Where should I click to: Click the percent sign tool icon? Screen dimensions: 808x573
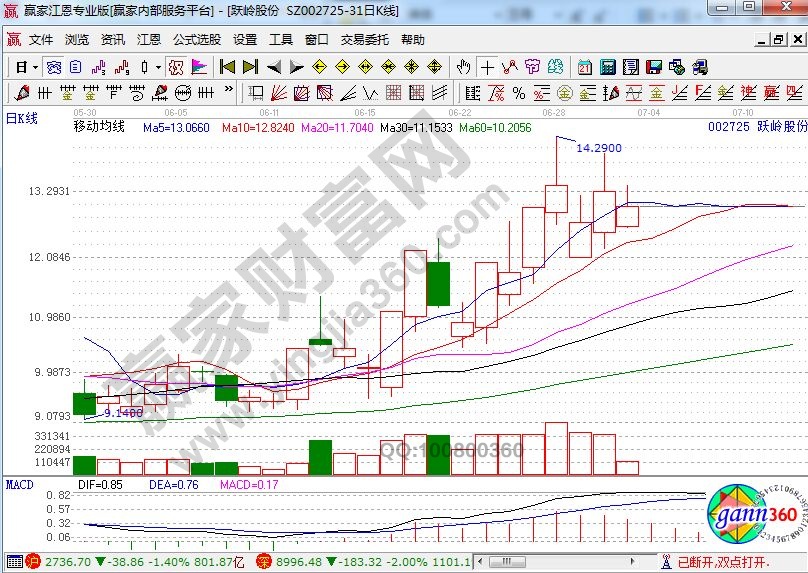(519, 93)
